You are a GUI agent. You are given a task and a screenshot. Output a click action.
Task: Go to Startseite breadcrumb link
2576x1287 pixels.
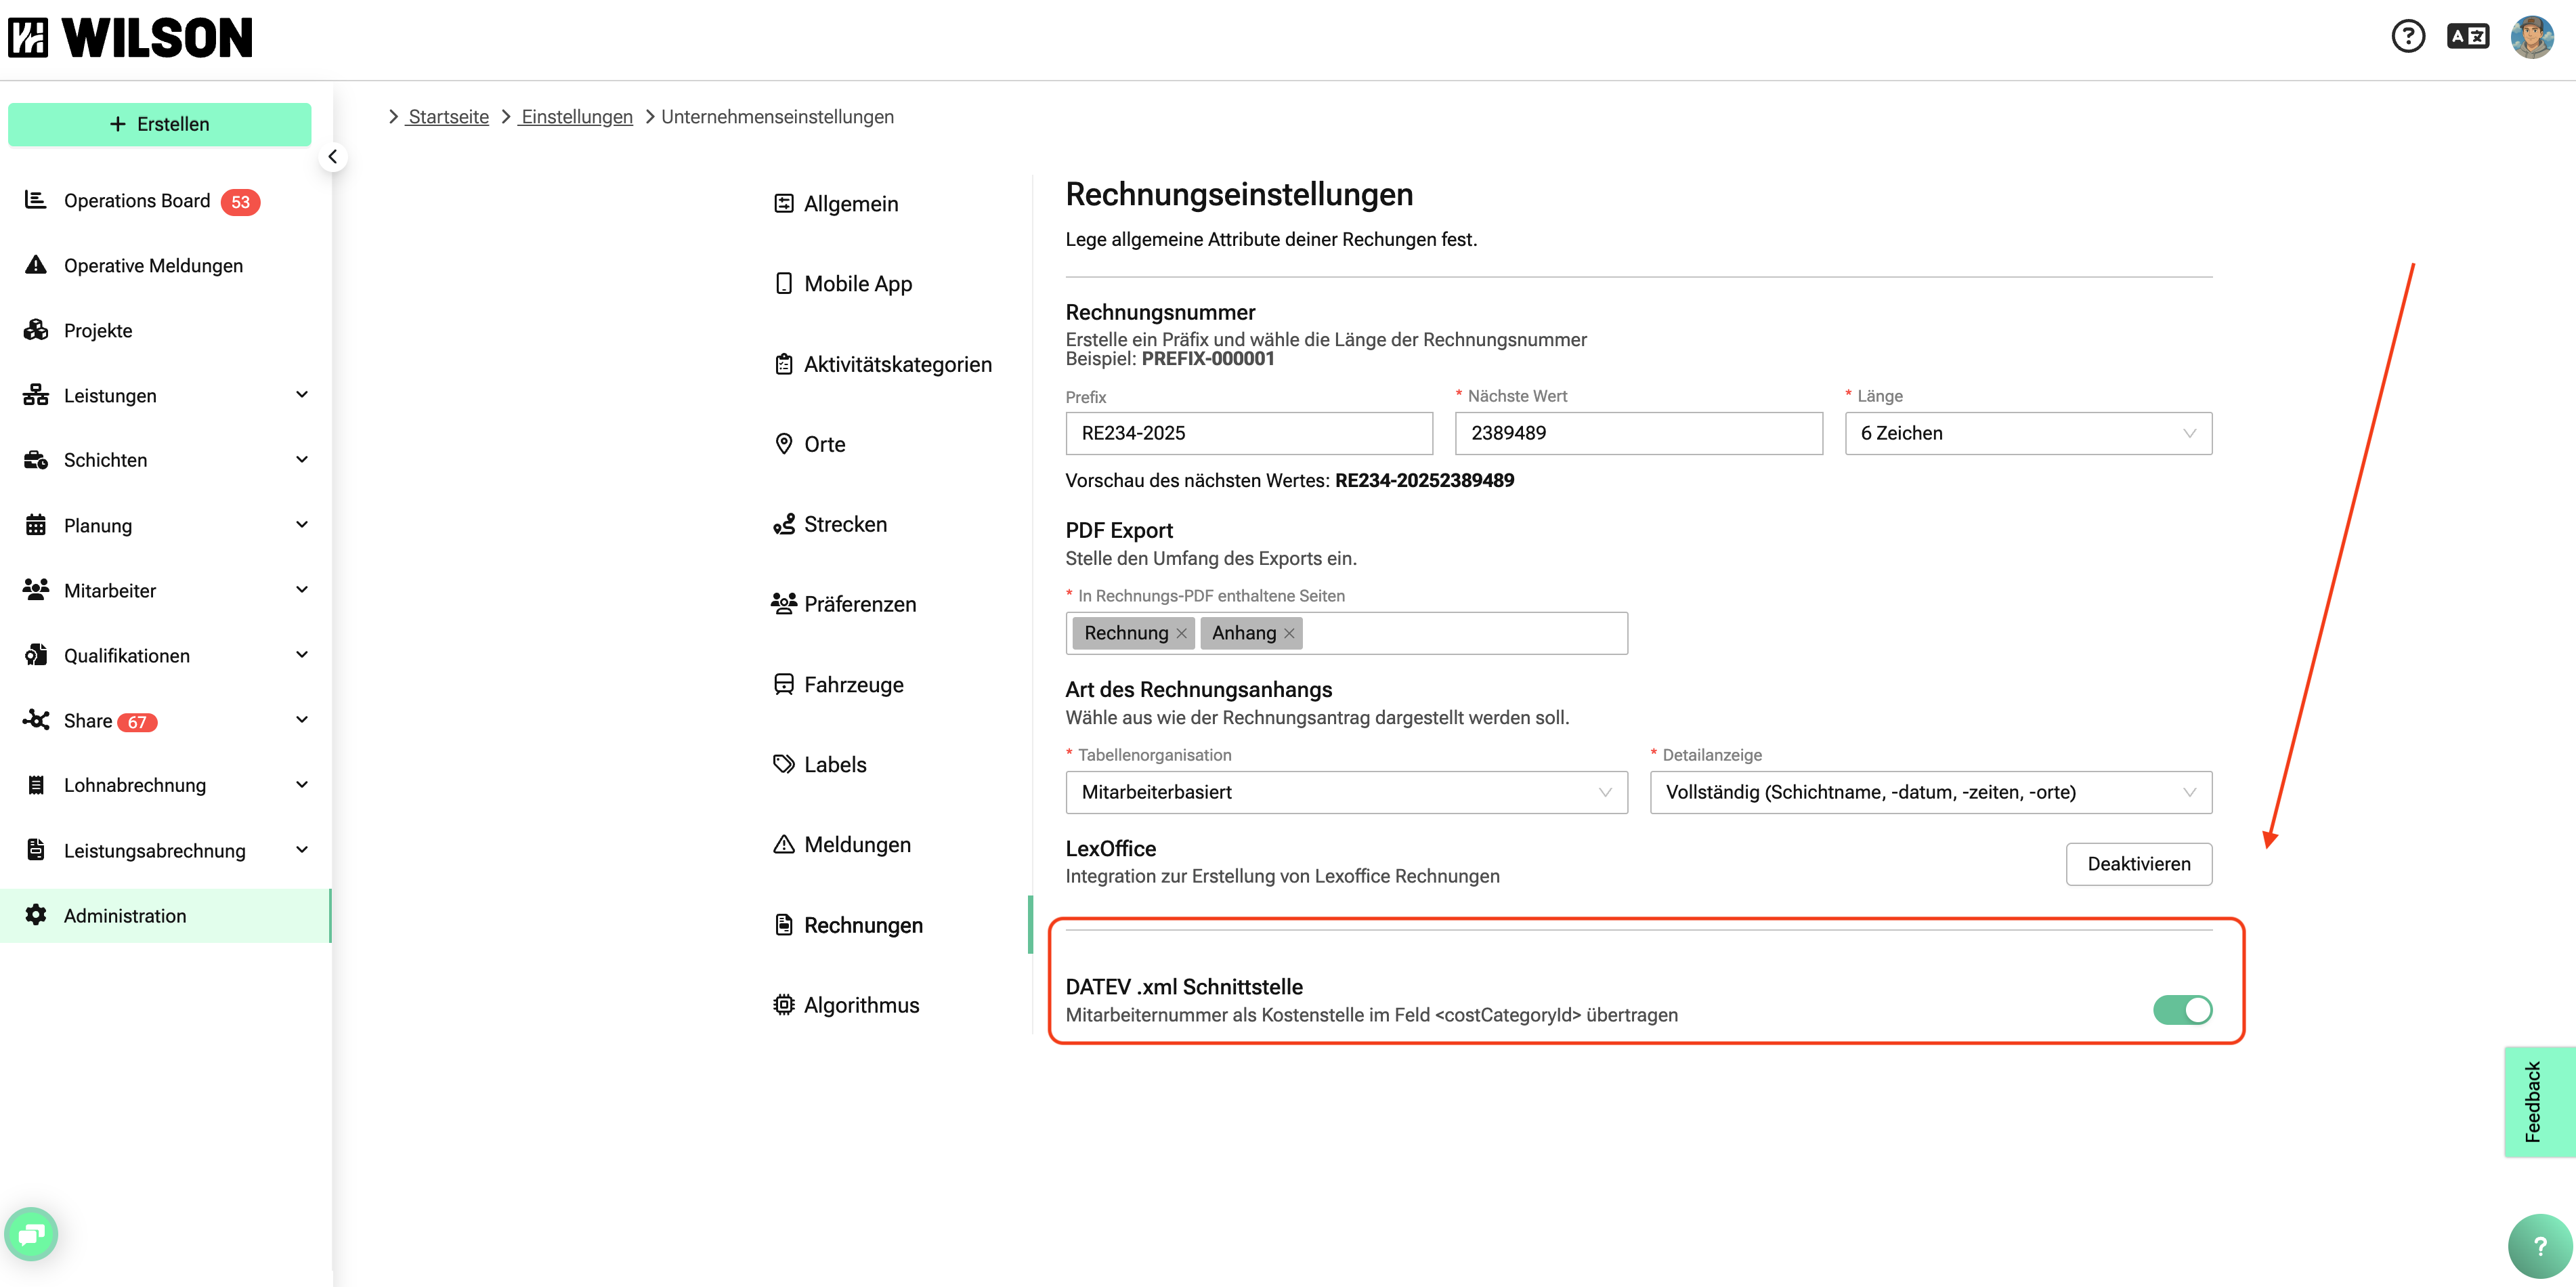click(x=448, y=117)
